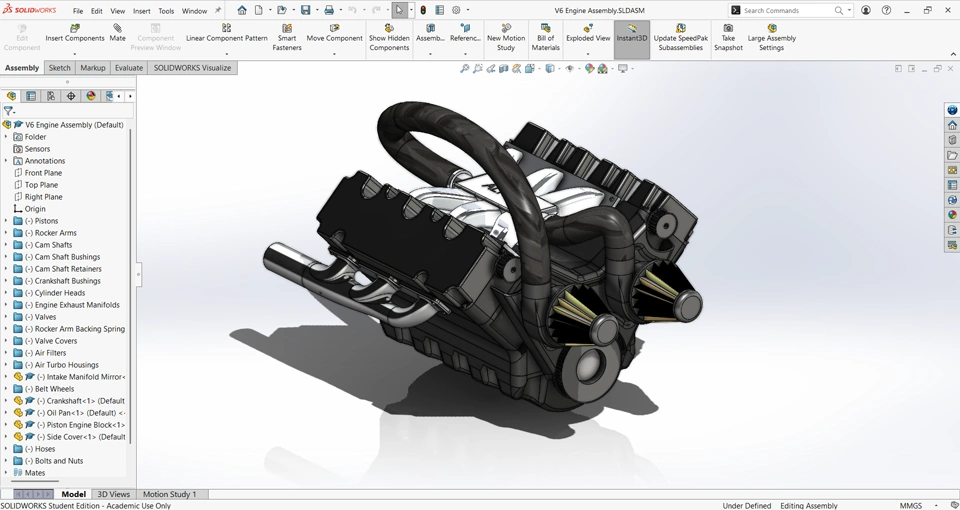Open a file with the Open icon
The width and height of the screenshot is (960, 510).
[x=282, y=10]
